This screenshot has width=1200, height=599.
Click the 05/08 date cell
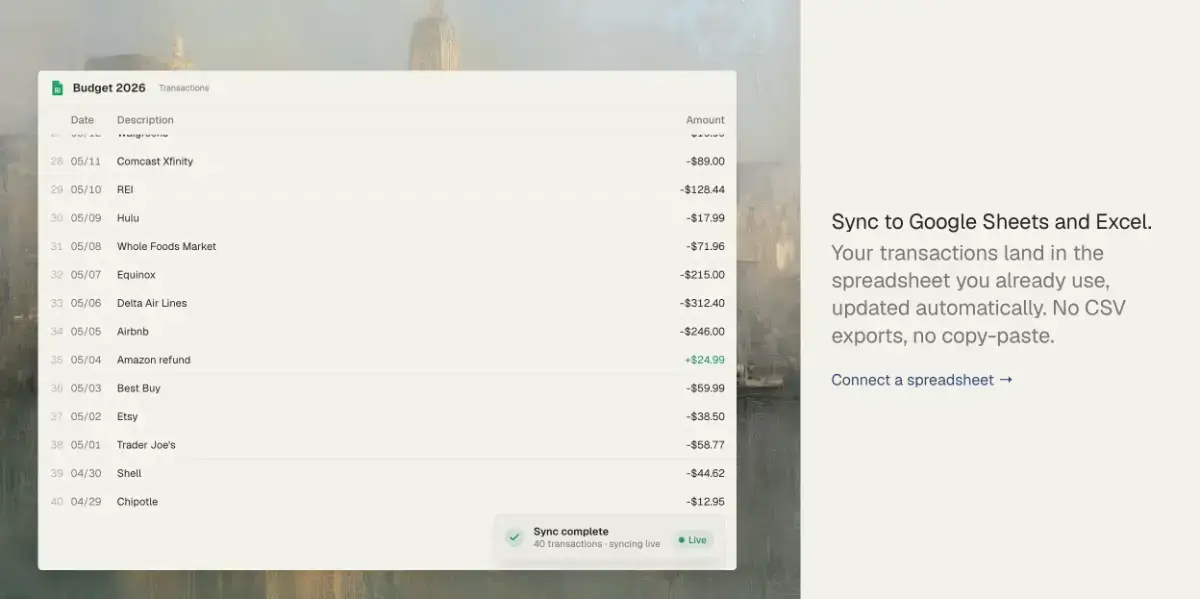pos(86,246)
